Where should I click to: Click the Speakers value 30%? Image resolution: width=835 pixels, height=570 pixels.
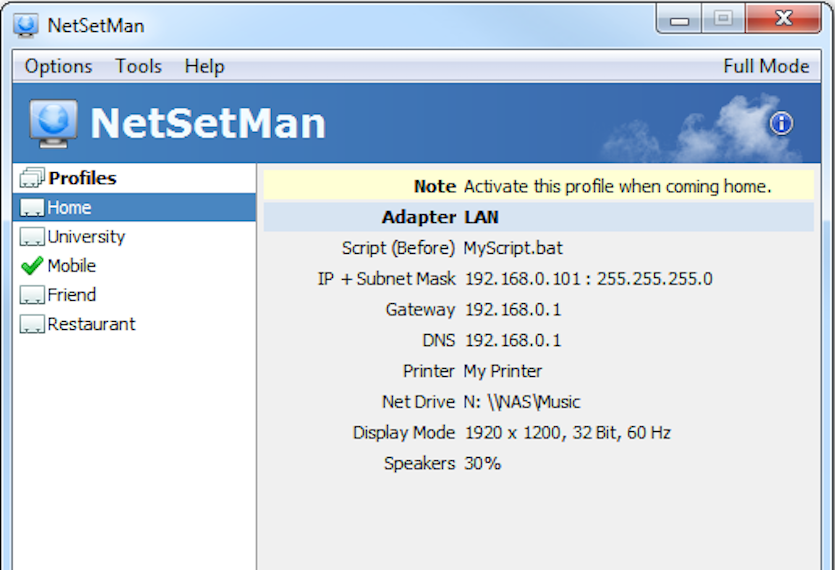point(482,463)
